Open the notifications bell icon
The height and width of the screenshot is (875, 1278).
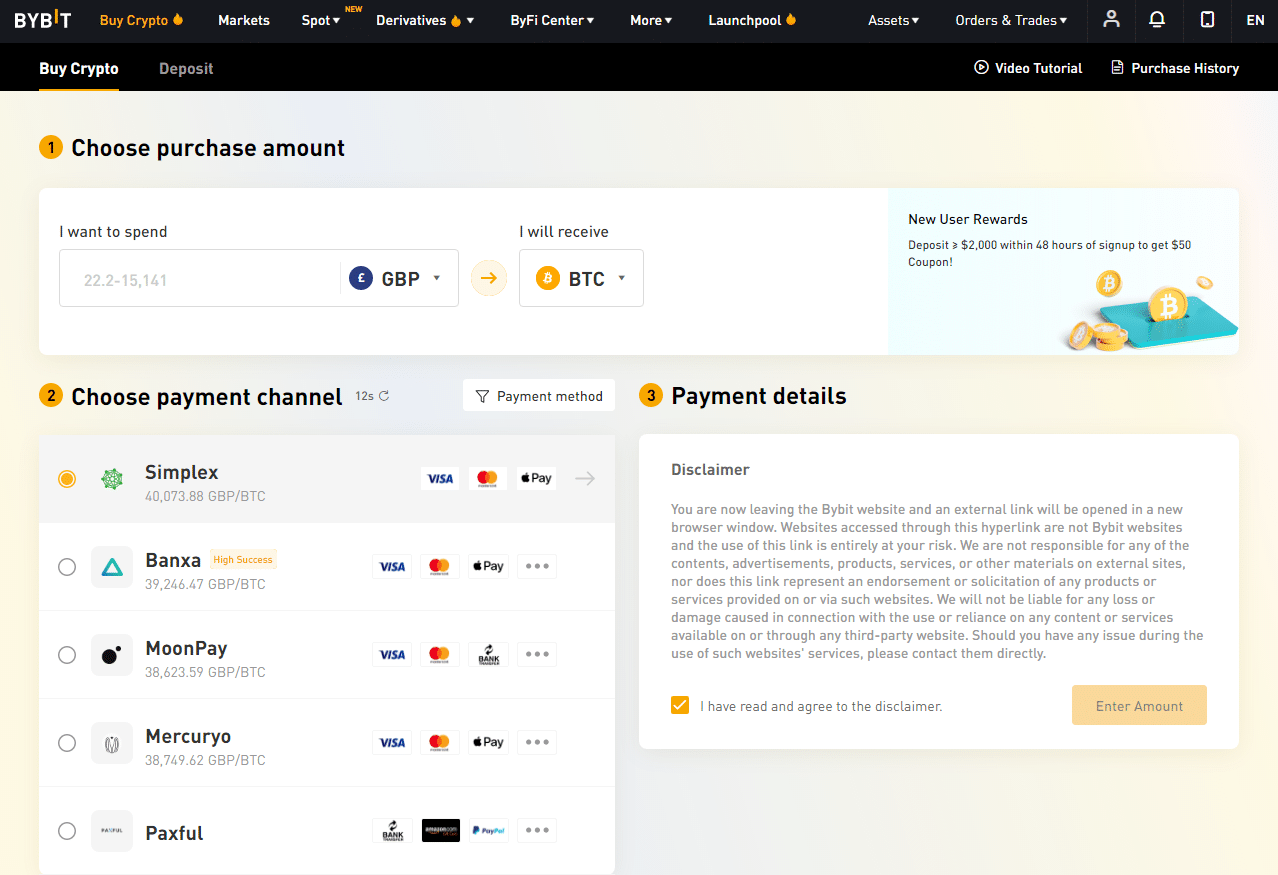click(x=1157, y=20)
